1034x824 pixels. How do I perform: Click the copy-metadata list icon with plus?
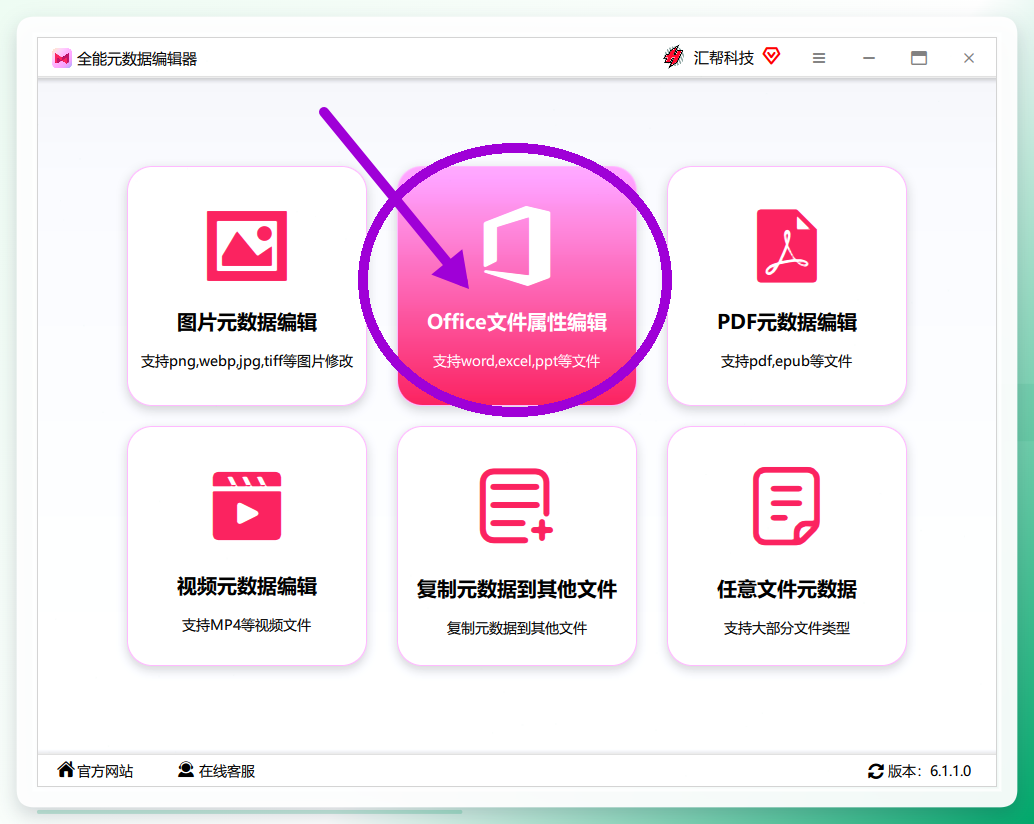(516, 506)
